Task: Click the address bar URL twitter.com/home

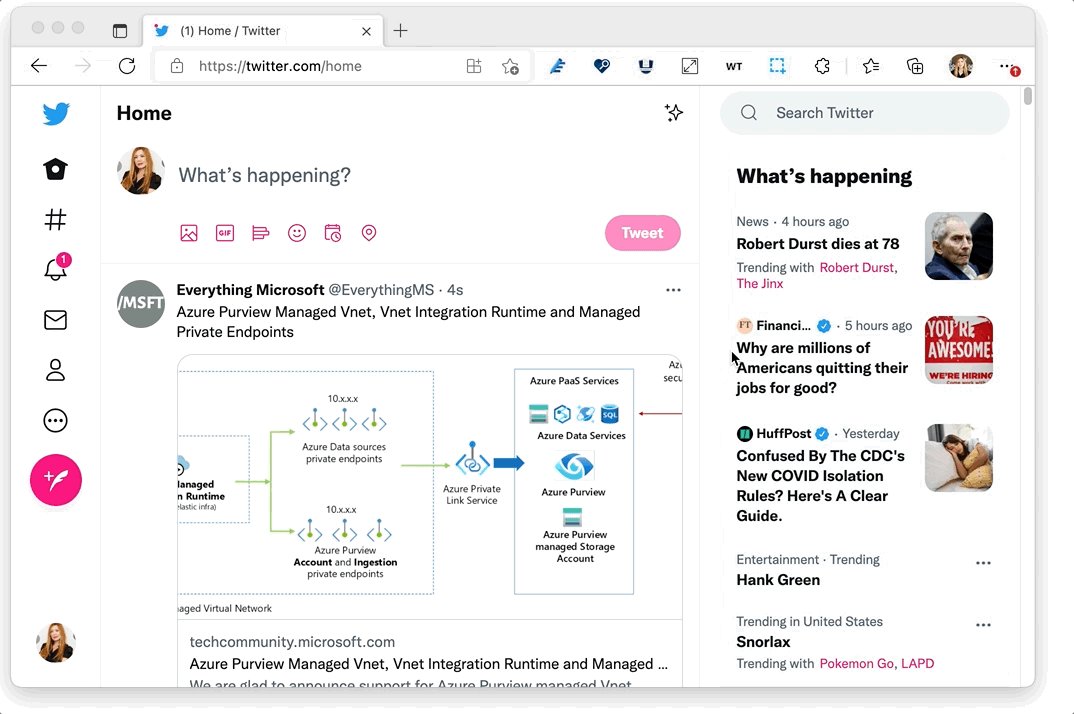Action: pos(280,66)
